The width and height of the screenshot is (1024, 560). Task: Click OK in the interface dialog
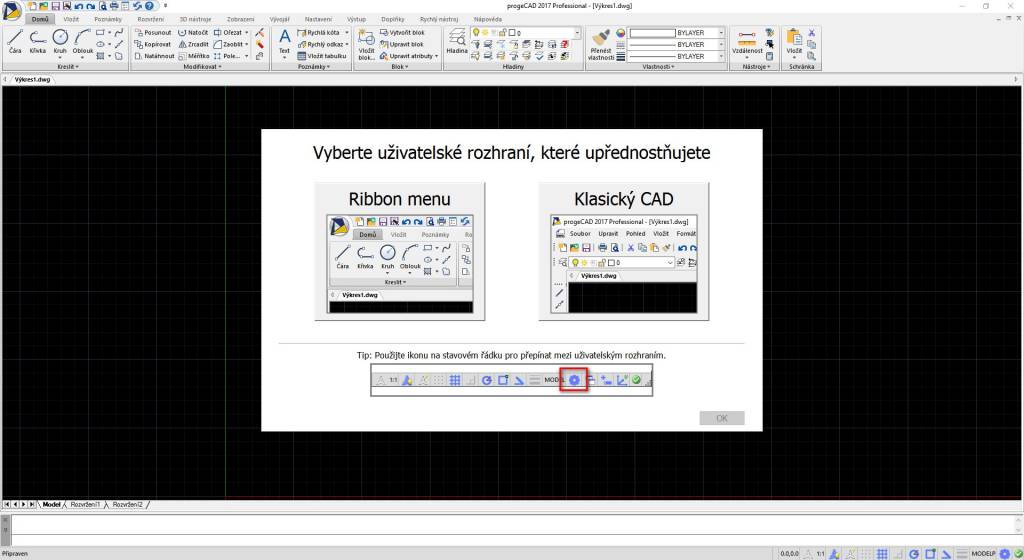click(x=722, y=418)
